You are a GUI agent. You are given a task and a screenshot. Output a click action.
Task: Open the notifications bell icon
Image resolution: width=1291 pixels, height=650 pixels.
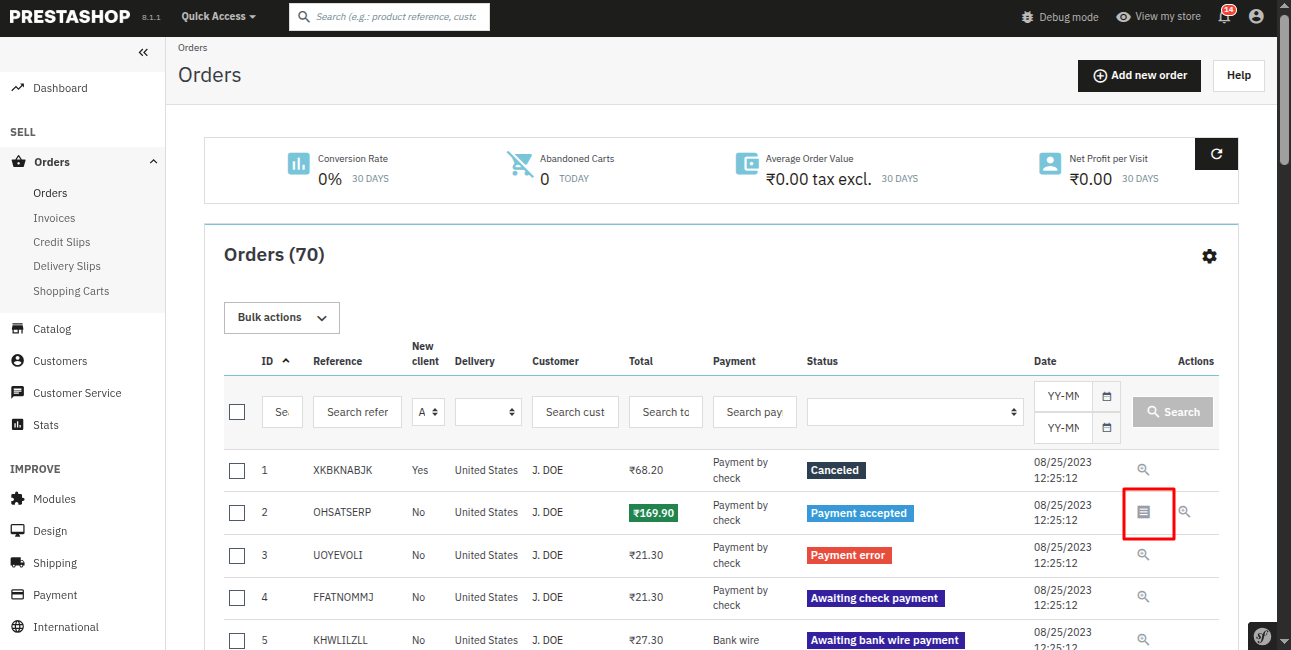(1224, 17)
